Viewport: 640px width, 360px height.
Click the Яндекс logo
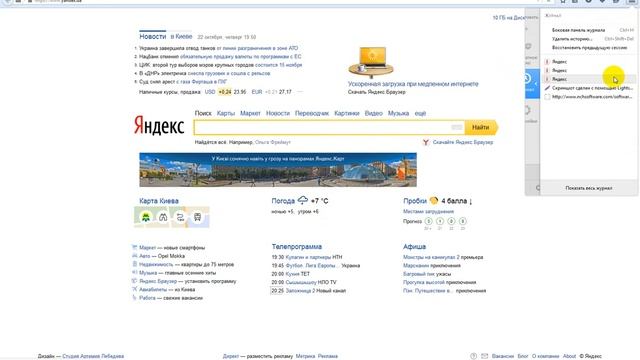[x=159, y=125]
